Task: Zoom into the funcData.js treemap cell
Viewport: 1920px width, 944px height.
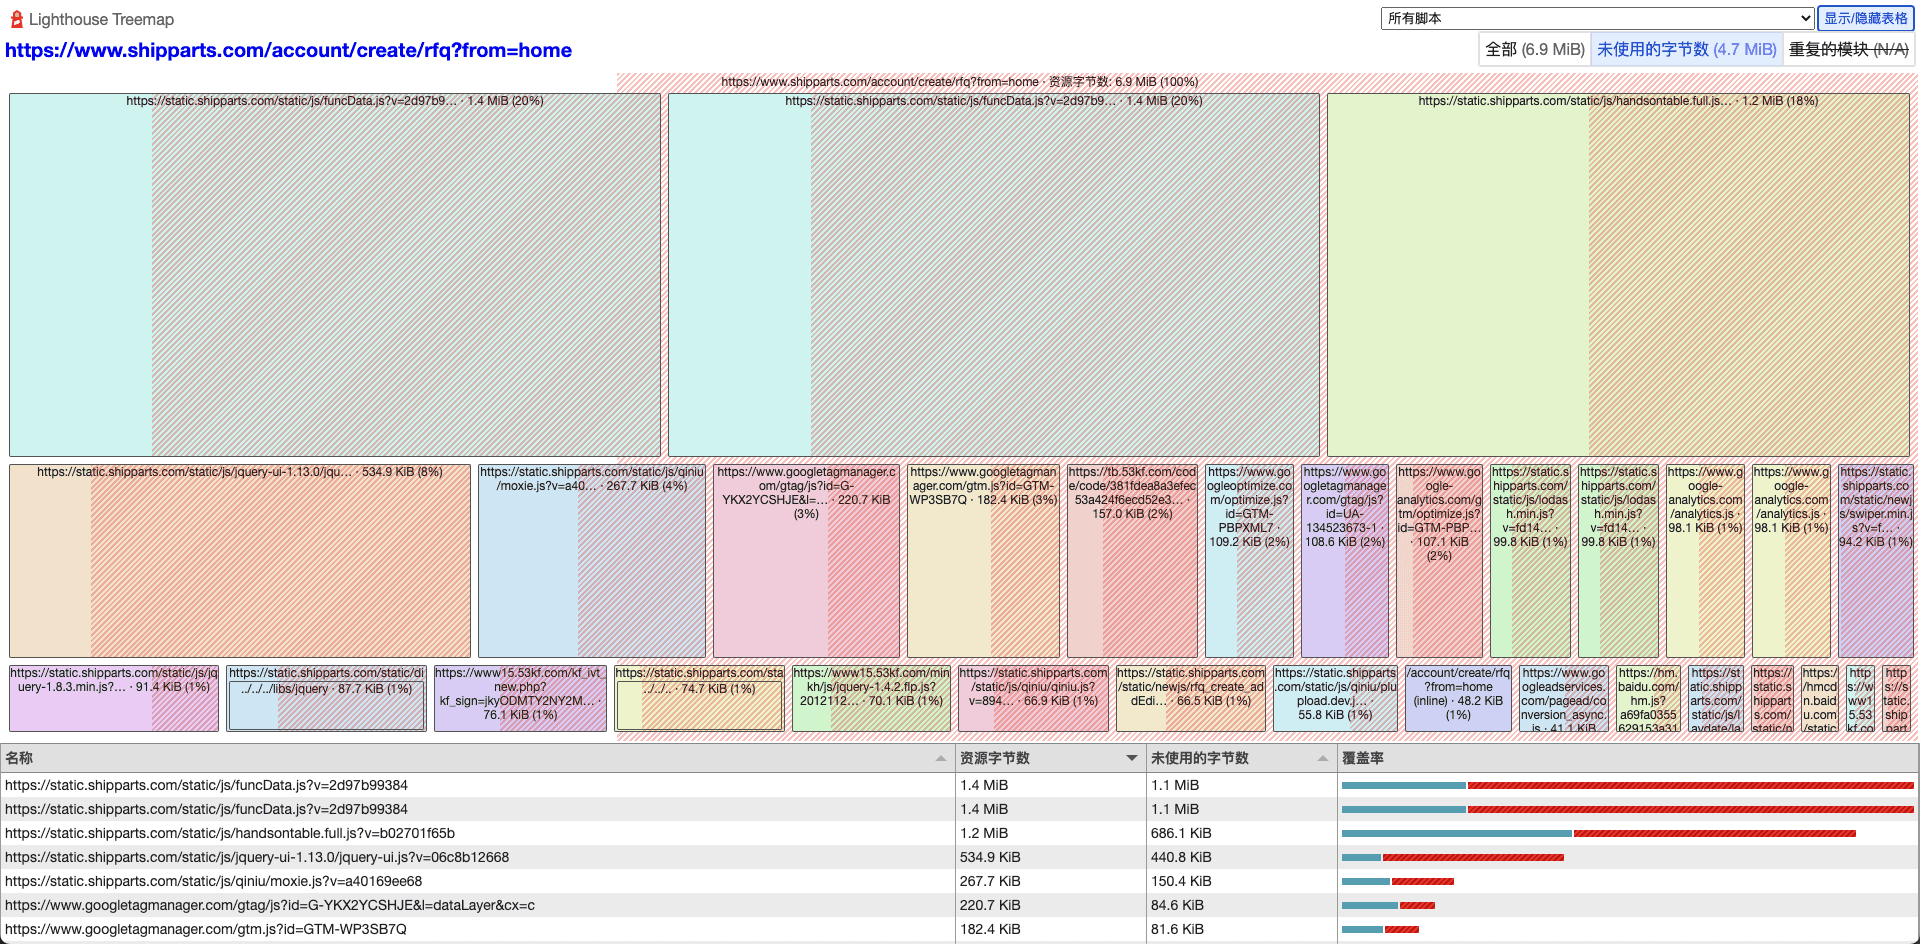Action: point(330,275)
